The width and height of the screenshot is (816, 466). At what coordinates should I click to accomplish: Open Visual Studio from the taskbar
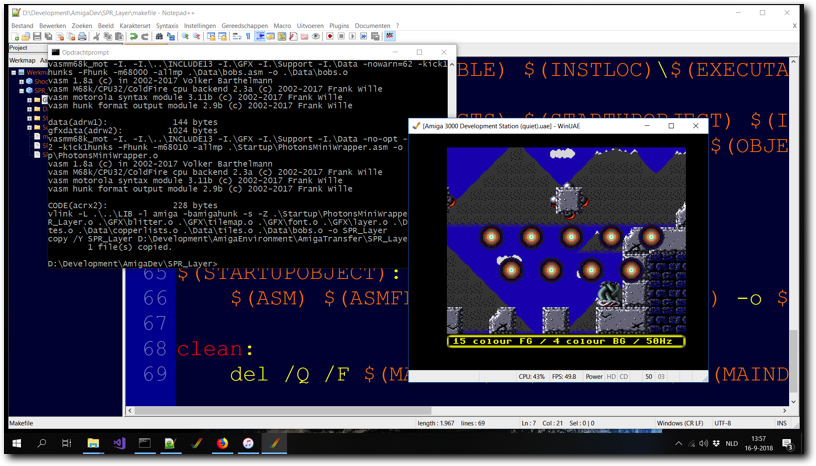[119, 444]
